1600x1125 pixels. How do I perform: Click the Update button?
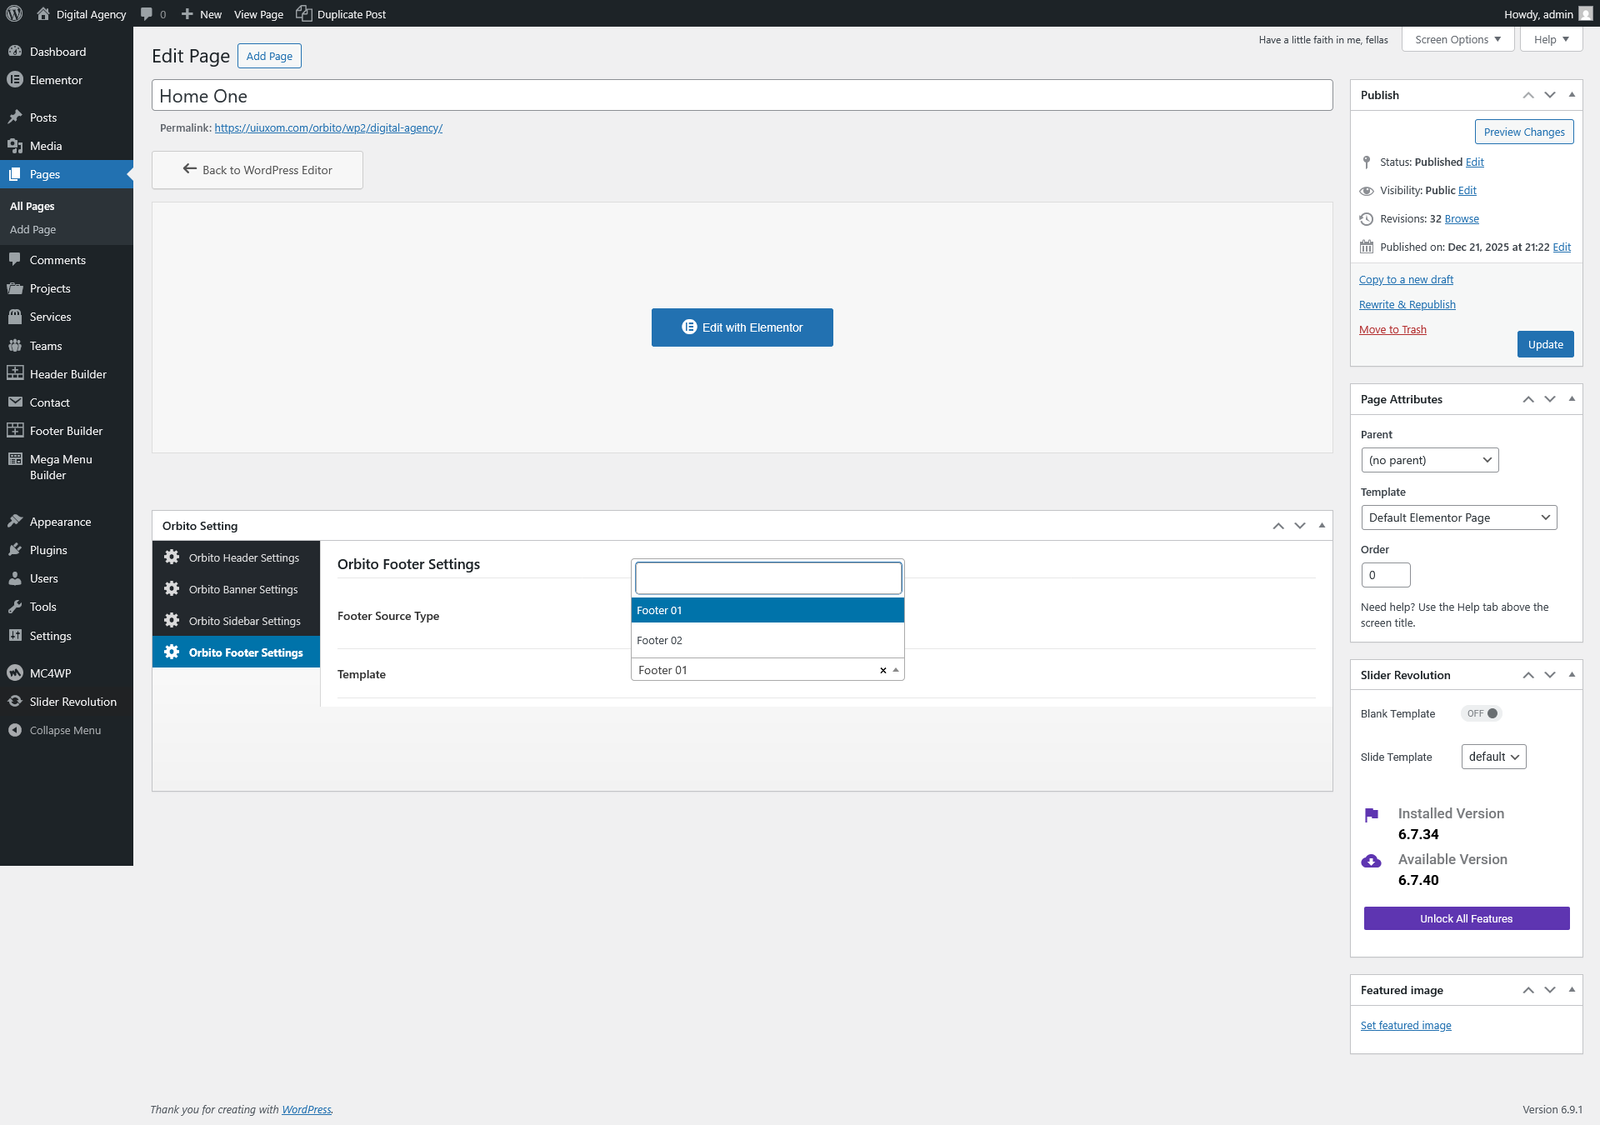tap(1544, 345)
